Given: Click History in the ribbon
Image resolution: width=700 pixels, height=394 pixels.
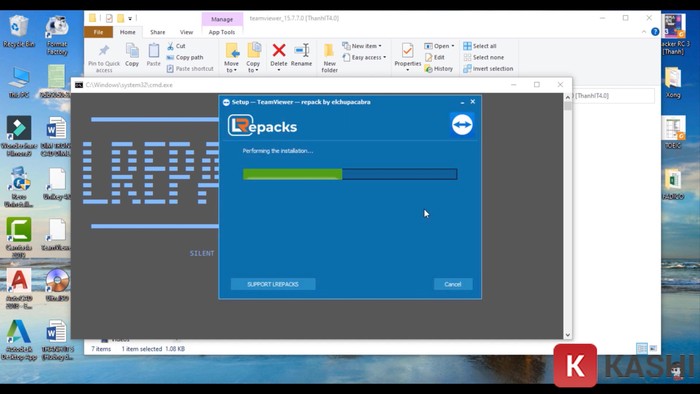Looking at the screenshot, I should click(x=439, y=69).
